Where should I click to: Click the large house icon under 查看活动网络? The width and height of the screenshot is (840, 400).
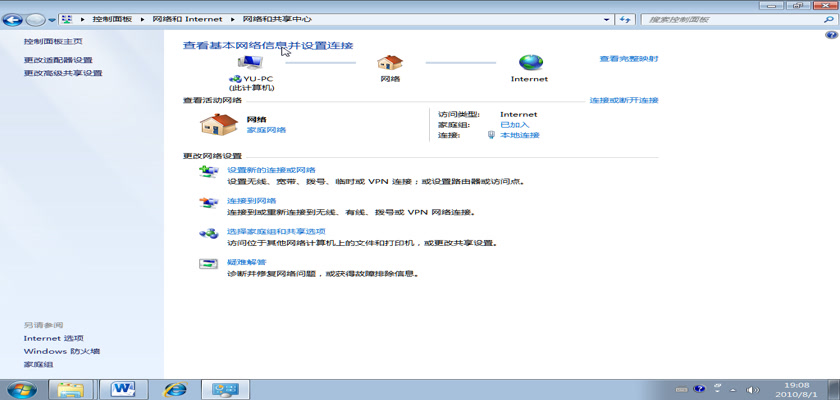click(218, 123)
